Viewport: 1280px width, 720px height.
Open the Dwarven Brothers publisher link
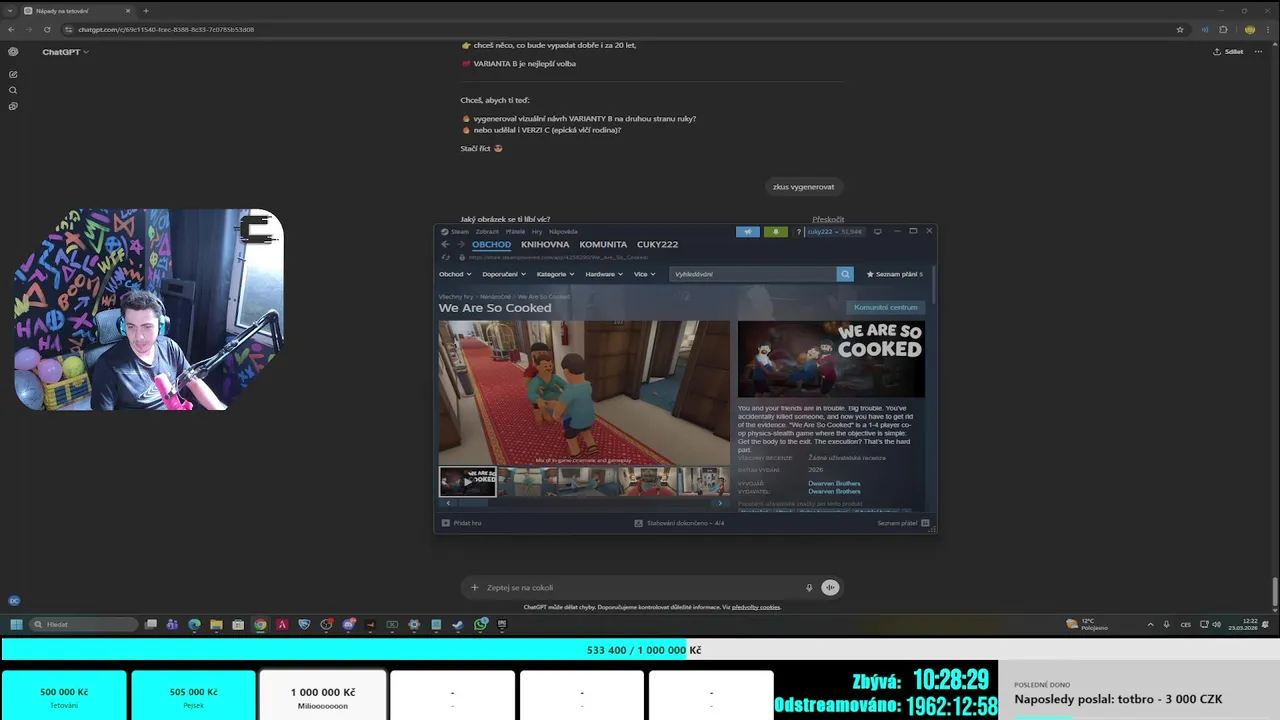834,491
